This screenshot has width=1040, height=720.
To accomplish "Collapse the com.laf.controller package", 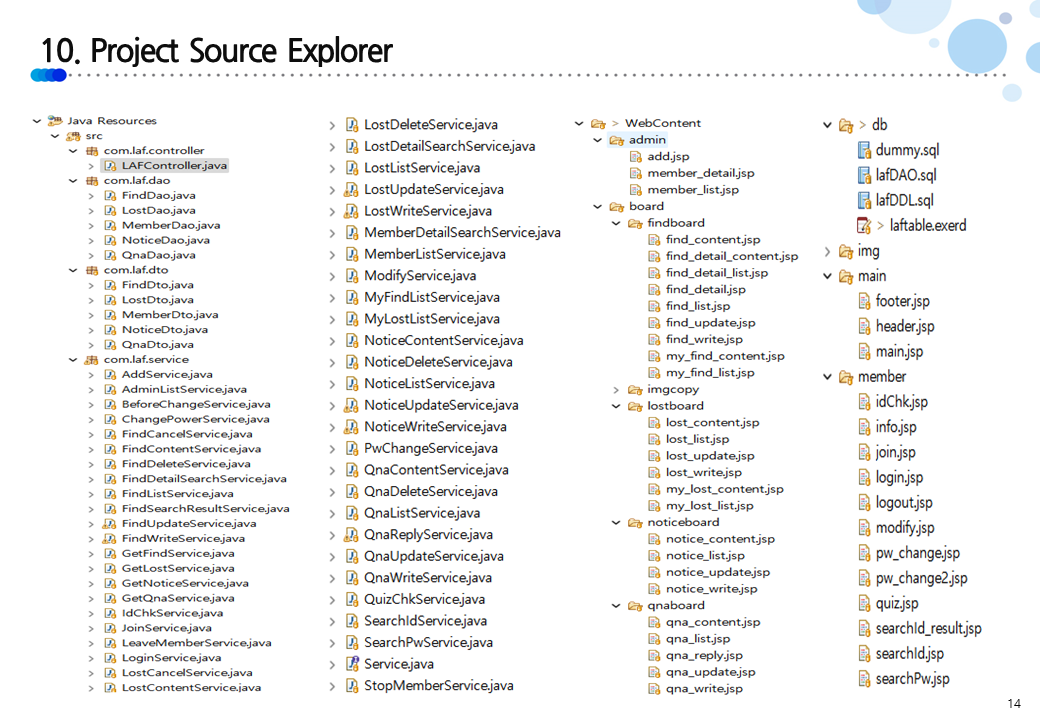I will click(x=73, y=151).
